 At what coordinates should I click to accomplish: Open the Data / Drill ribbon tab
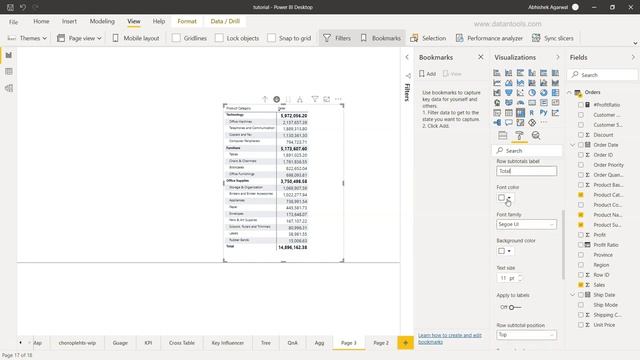225,21
